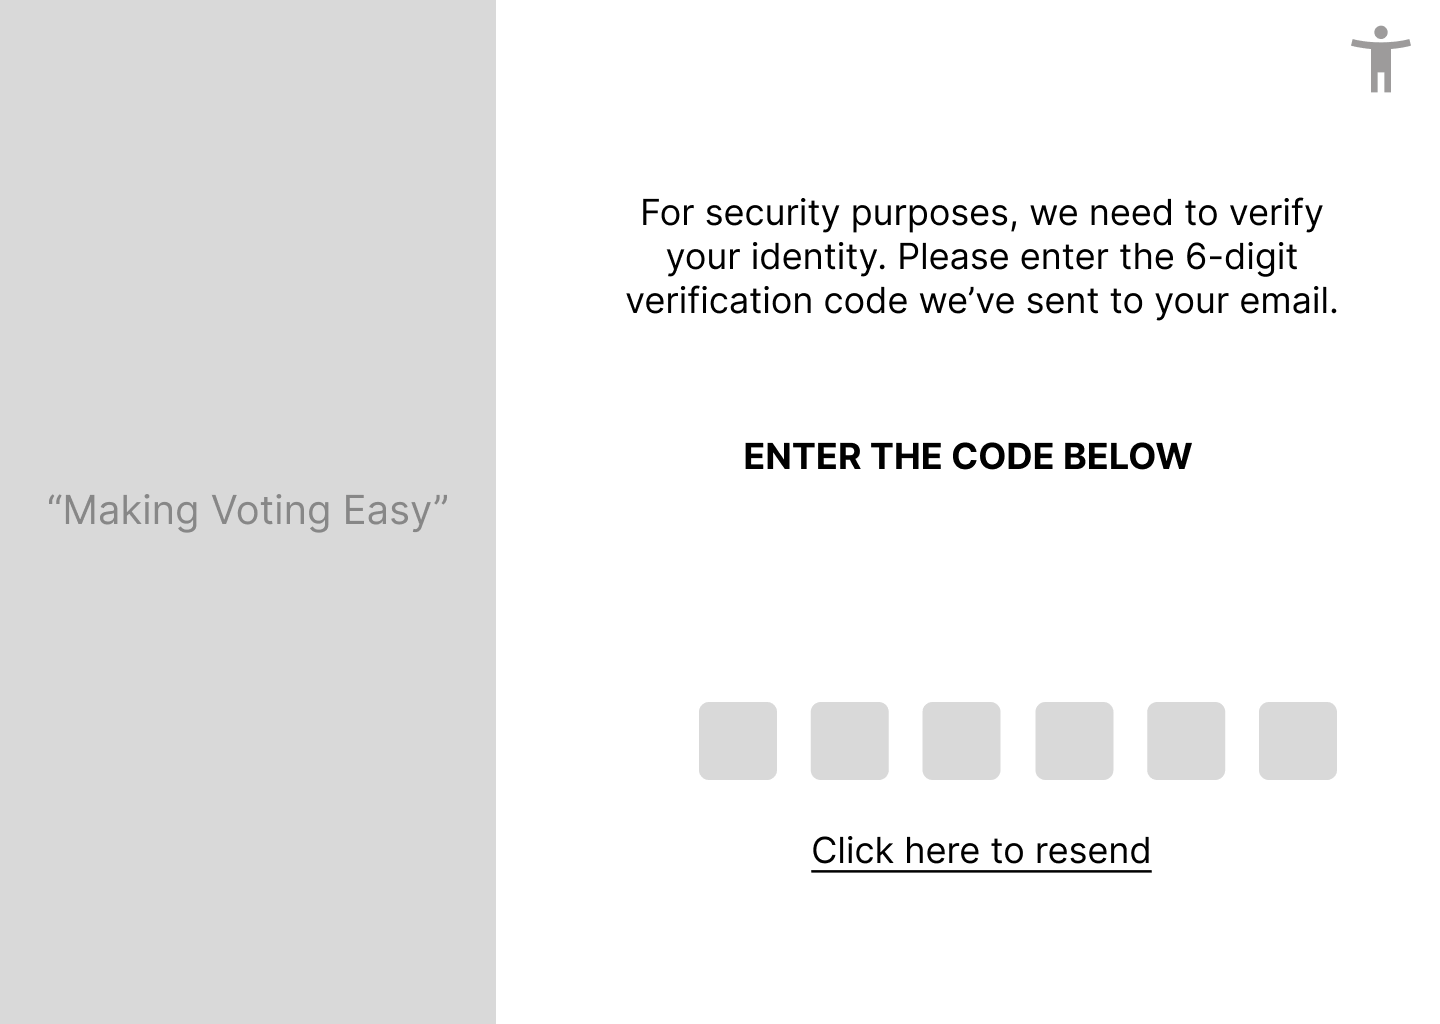Viewport: 1440px width, 1024px height.
Task: Select the second code digit box
Action: coord(849,741)
